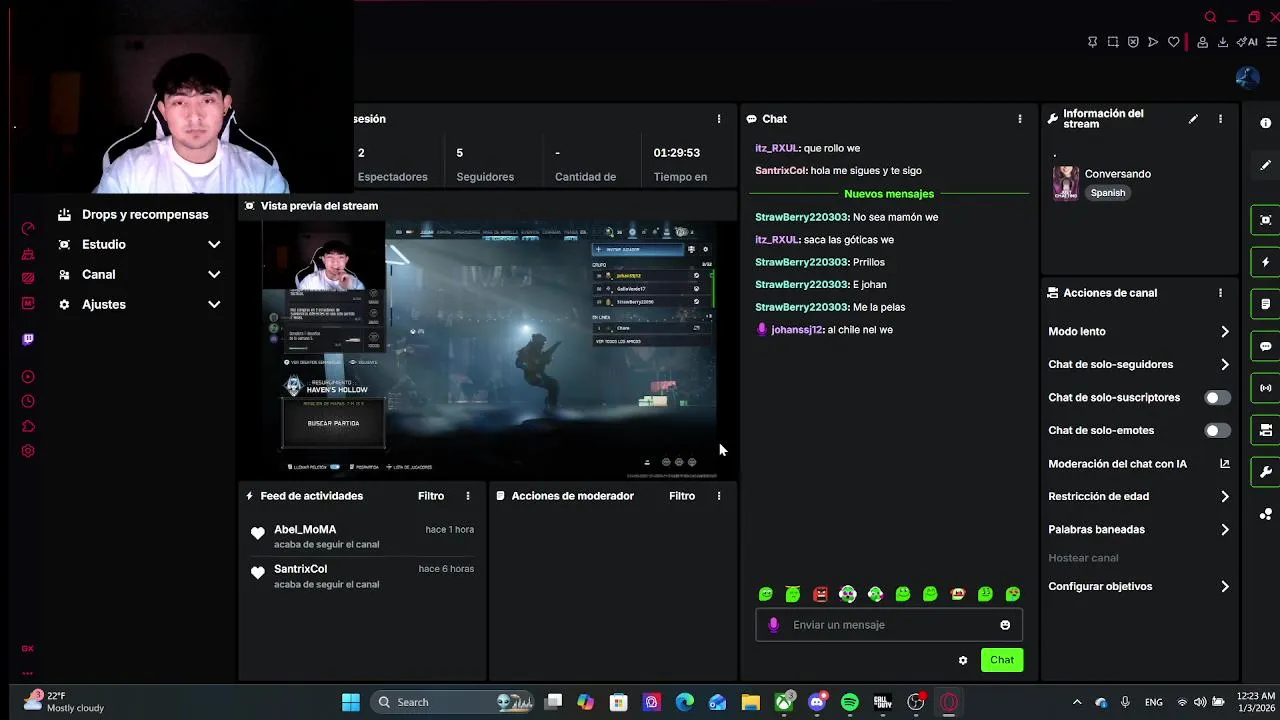Open Acciones de canal three-dot menu
The image size is (1280, 720).
click(x=1220, y=293)
